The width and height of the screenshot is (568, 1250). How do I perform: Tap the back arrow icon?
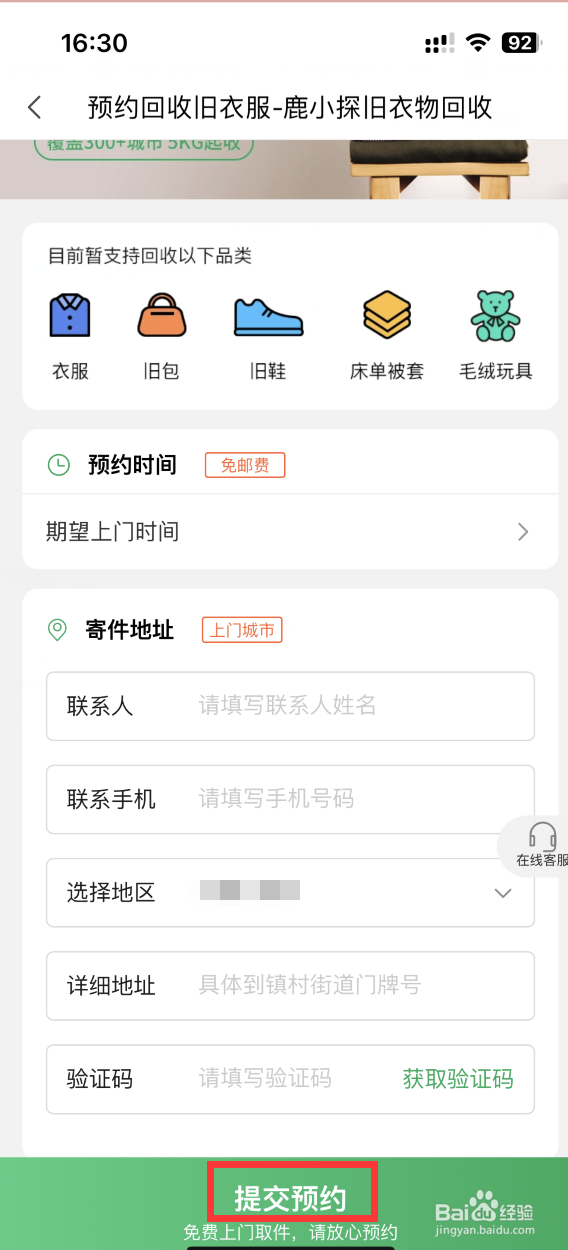coord(35,107)
